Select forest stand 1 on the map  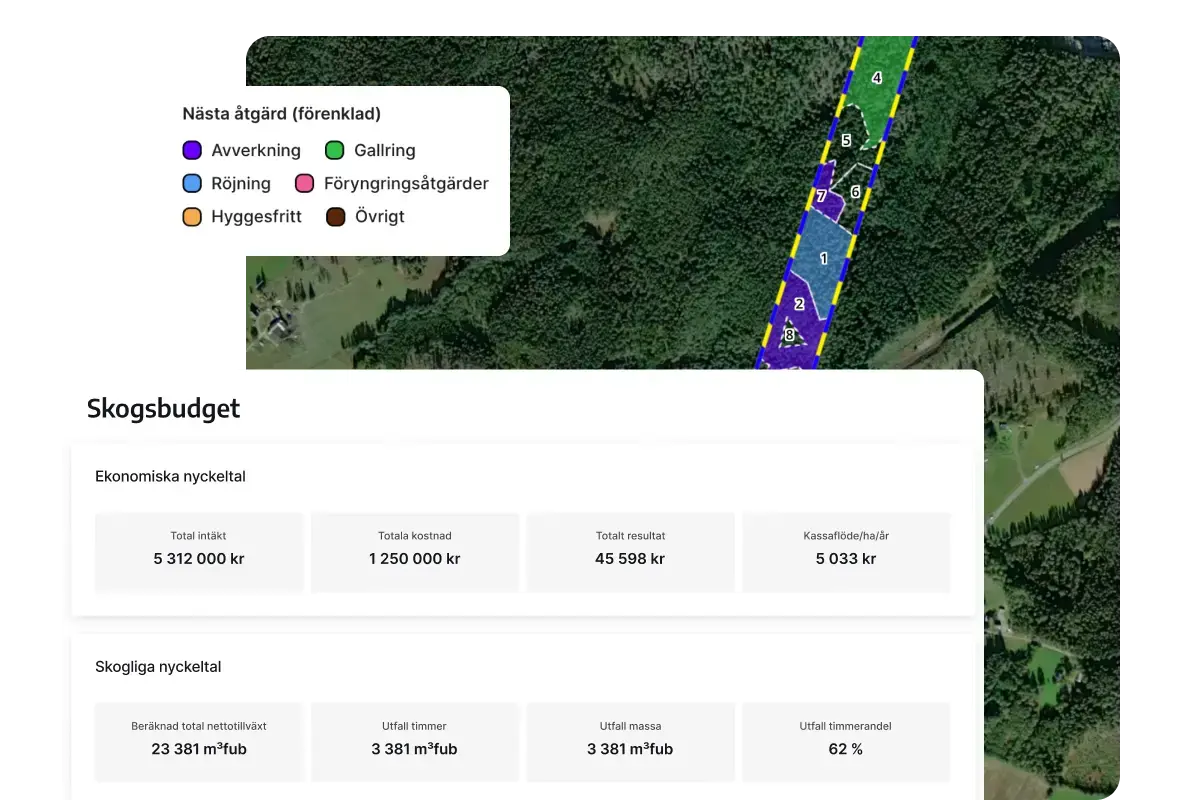823,258
